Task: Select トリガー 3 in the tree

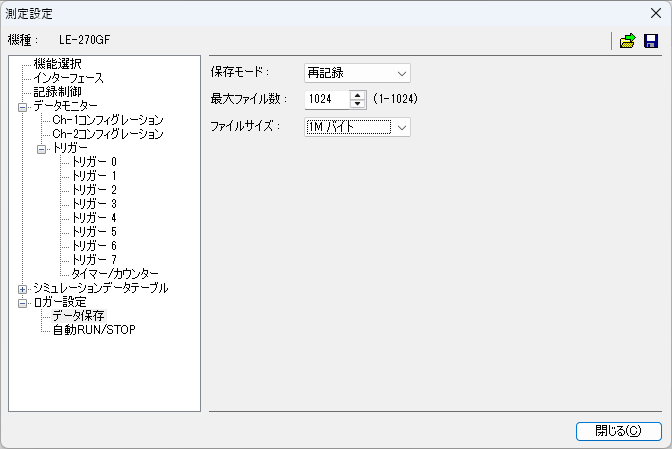Action: (94, 204)
